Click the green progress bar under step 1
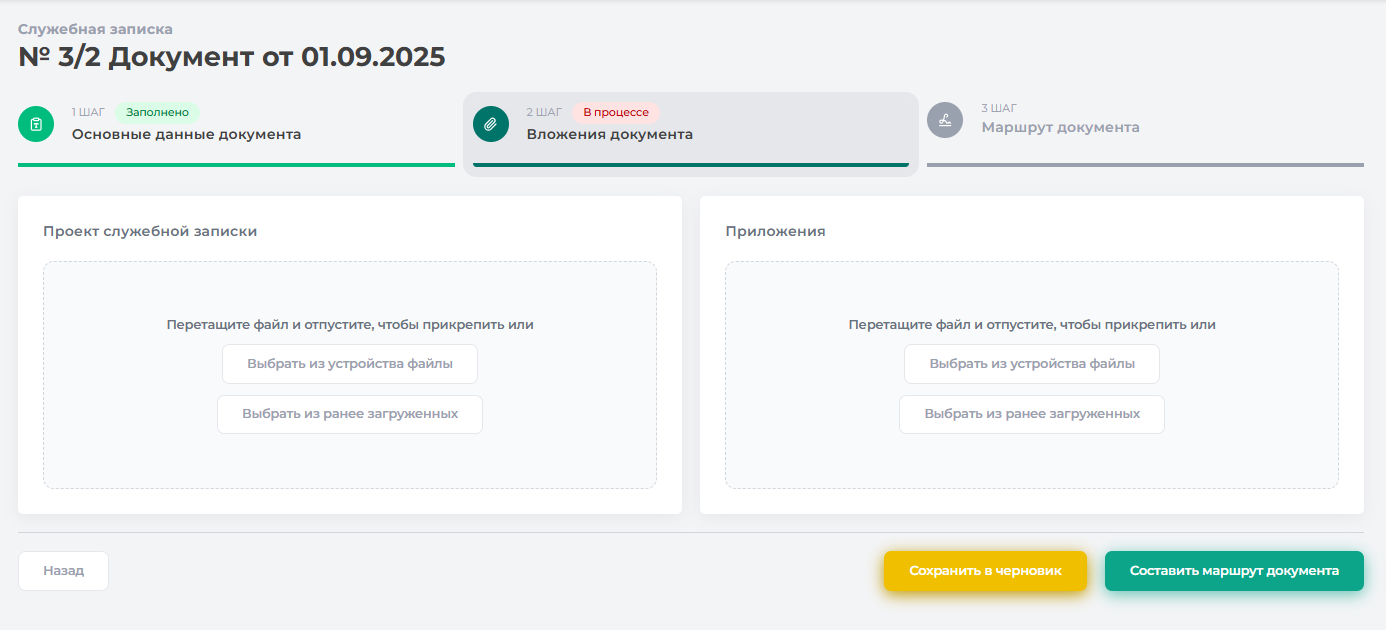 pyautogui.click(x=236, y=165)
